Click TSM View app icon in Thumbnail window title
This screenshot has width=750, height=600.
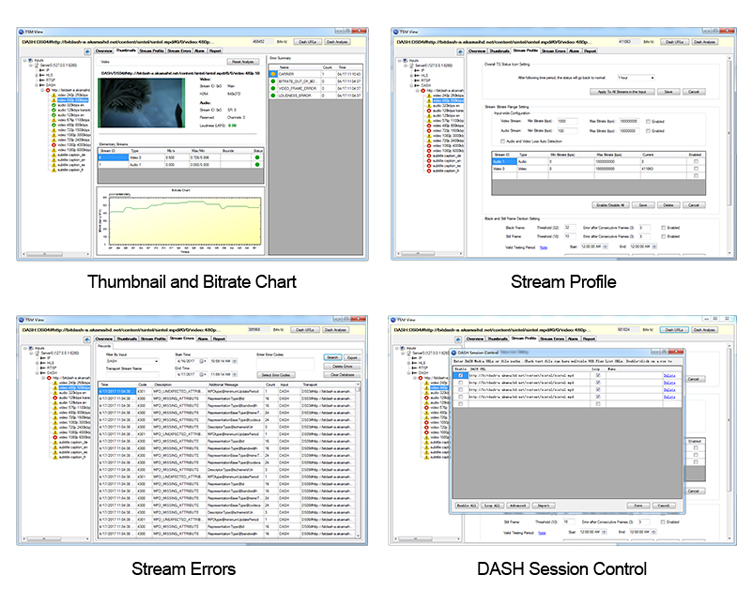pos(22,32)
